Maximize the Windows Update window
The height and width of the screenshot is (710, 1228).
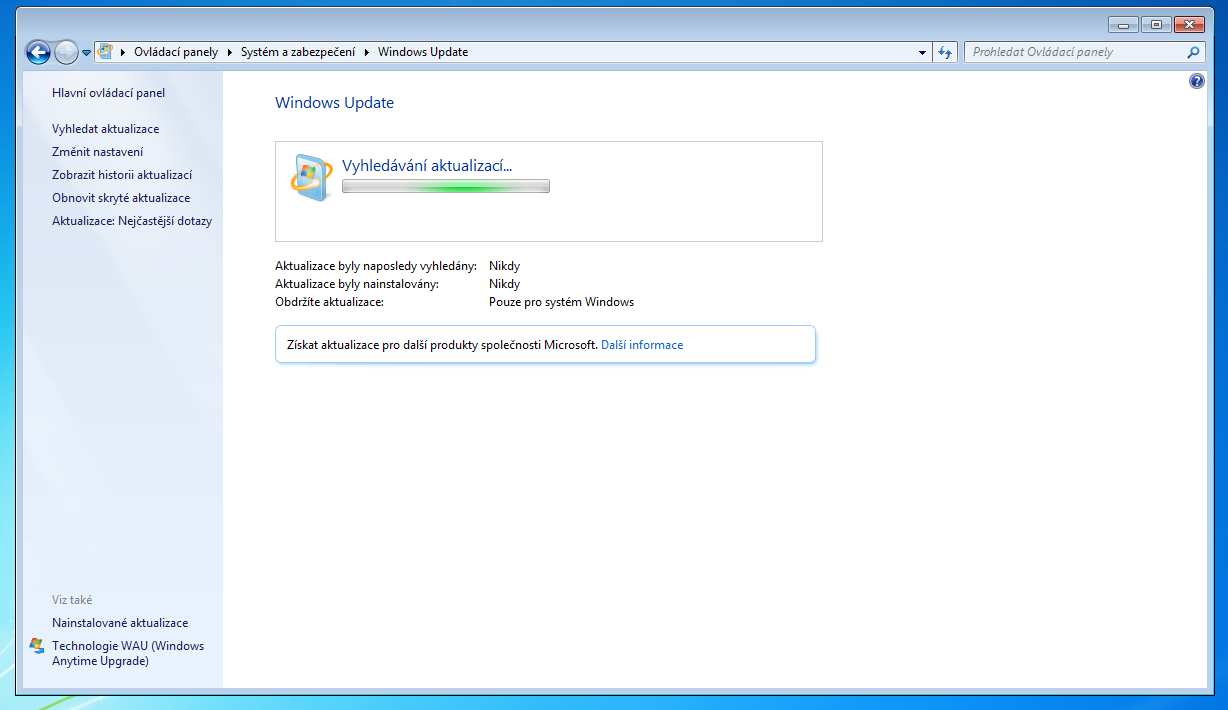coord(1156,24)
